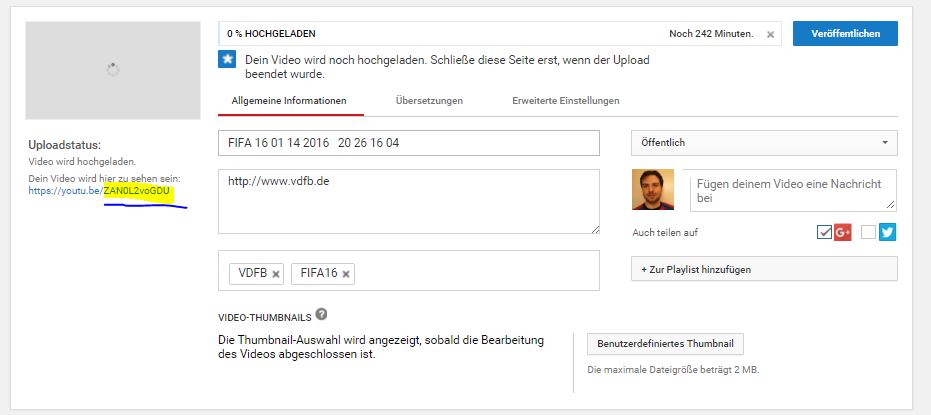Viewport: 931px width, 415px height.
Task: Remove the FIFA16 tag
Action: (346, 274)
